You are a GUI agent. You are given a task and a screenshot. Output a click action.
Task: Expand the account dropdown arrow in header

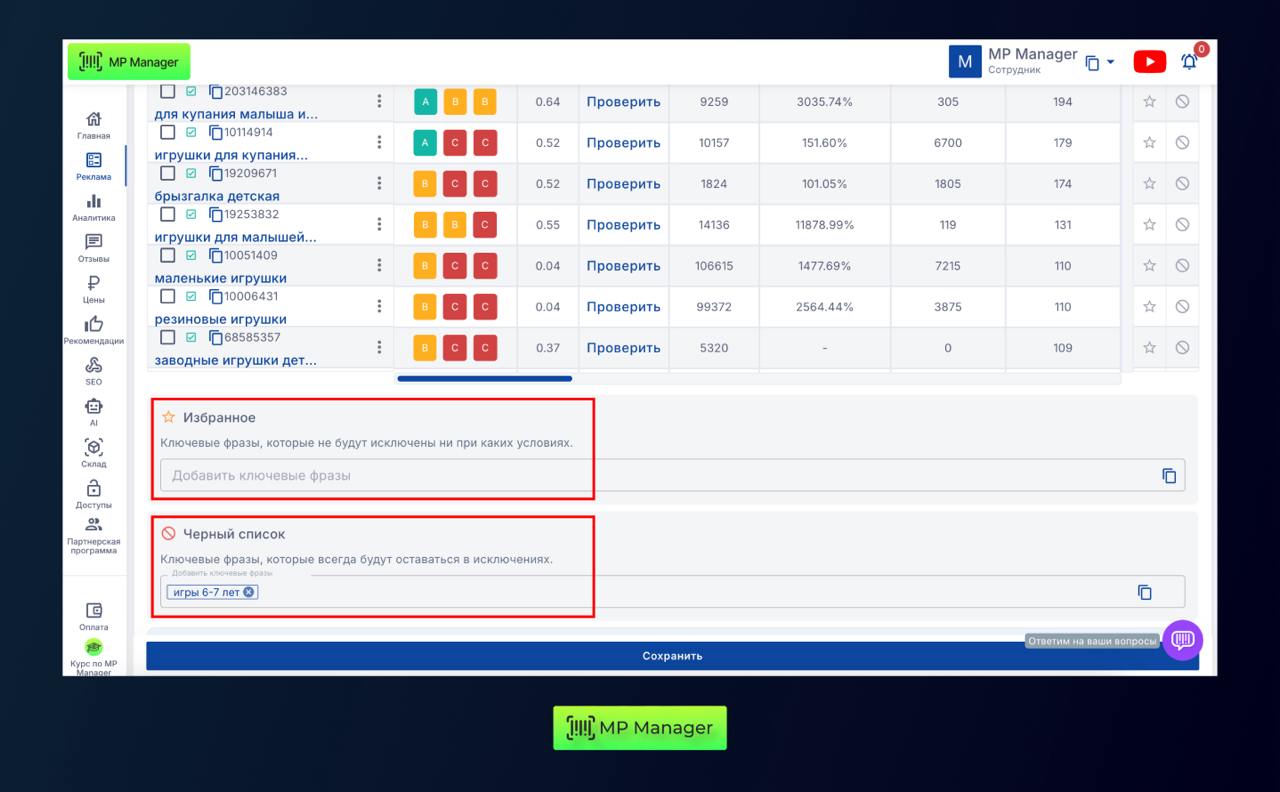1110,63
